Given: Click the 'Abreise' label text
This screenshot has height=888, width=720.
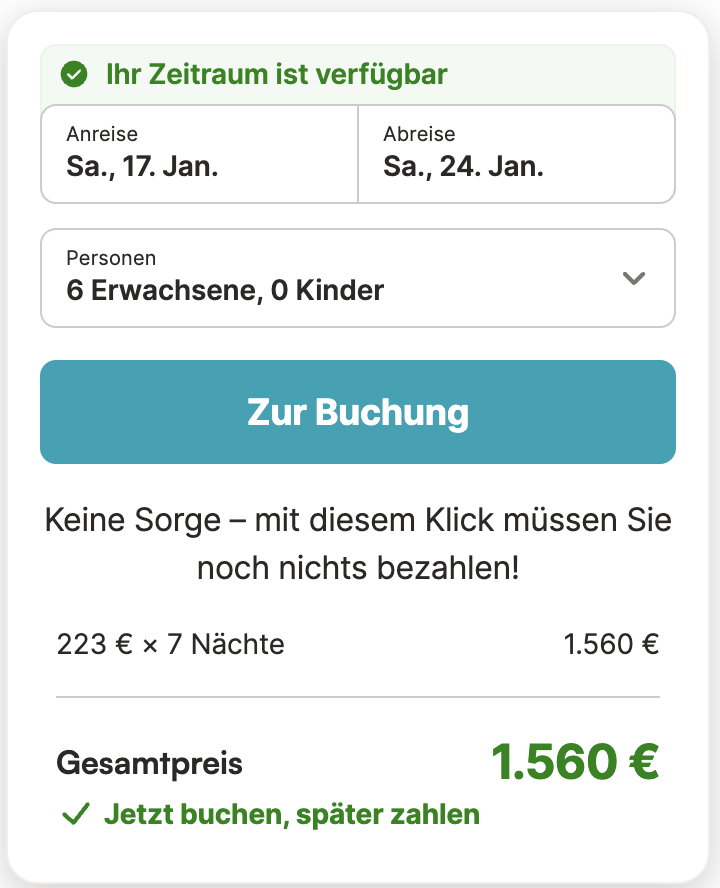Looking at the screenshot, I should tap(419, 134).
